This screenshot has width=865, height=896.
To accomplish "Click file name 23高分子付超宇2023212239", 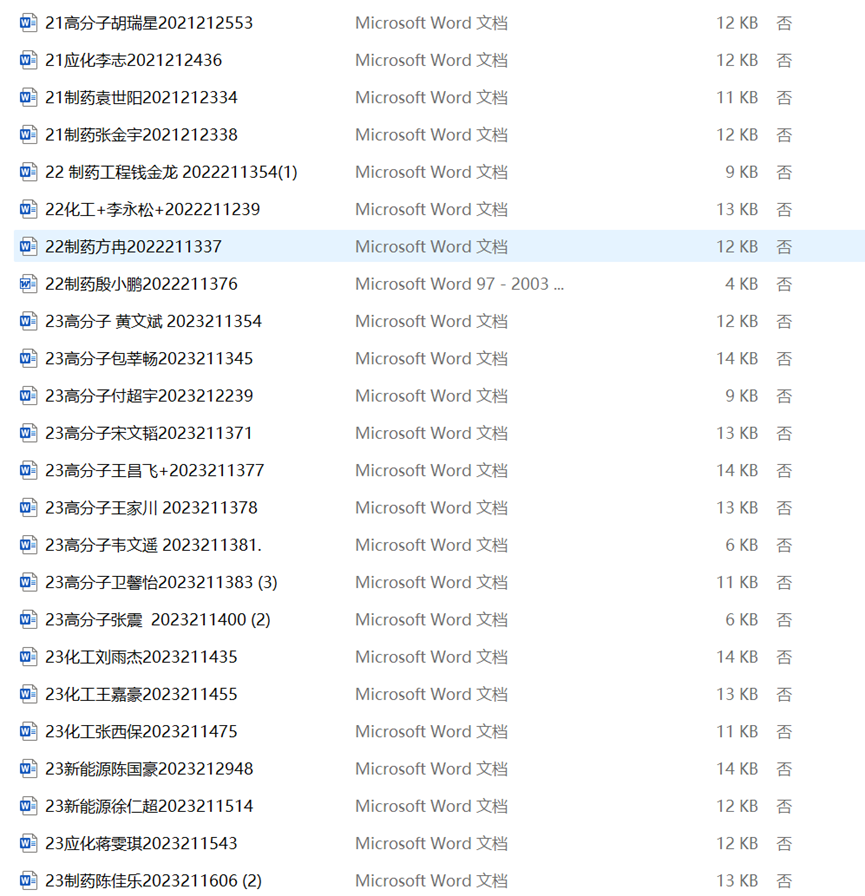I will pos(149,395).
